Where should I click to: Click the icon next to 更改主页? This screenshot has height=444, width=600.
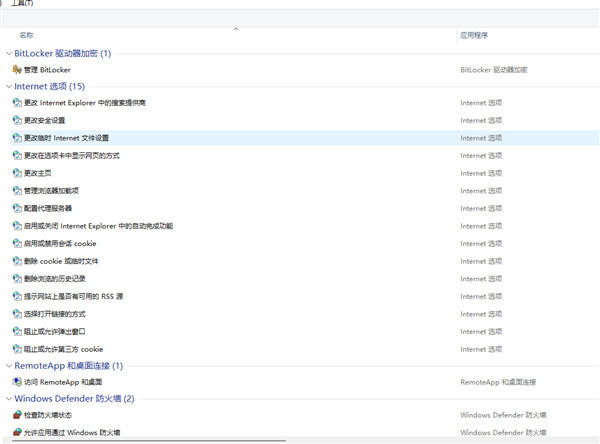point(17,173)
